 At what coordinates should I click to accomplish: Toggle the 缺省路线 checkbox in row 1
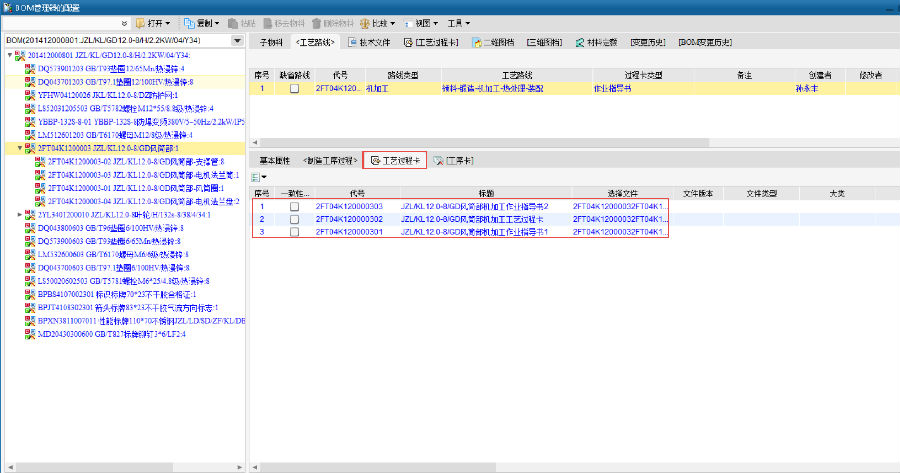click(294, 89)
